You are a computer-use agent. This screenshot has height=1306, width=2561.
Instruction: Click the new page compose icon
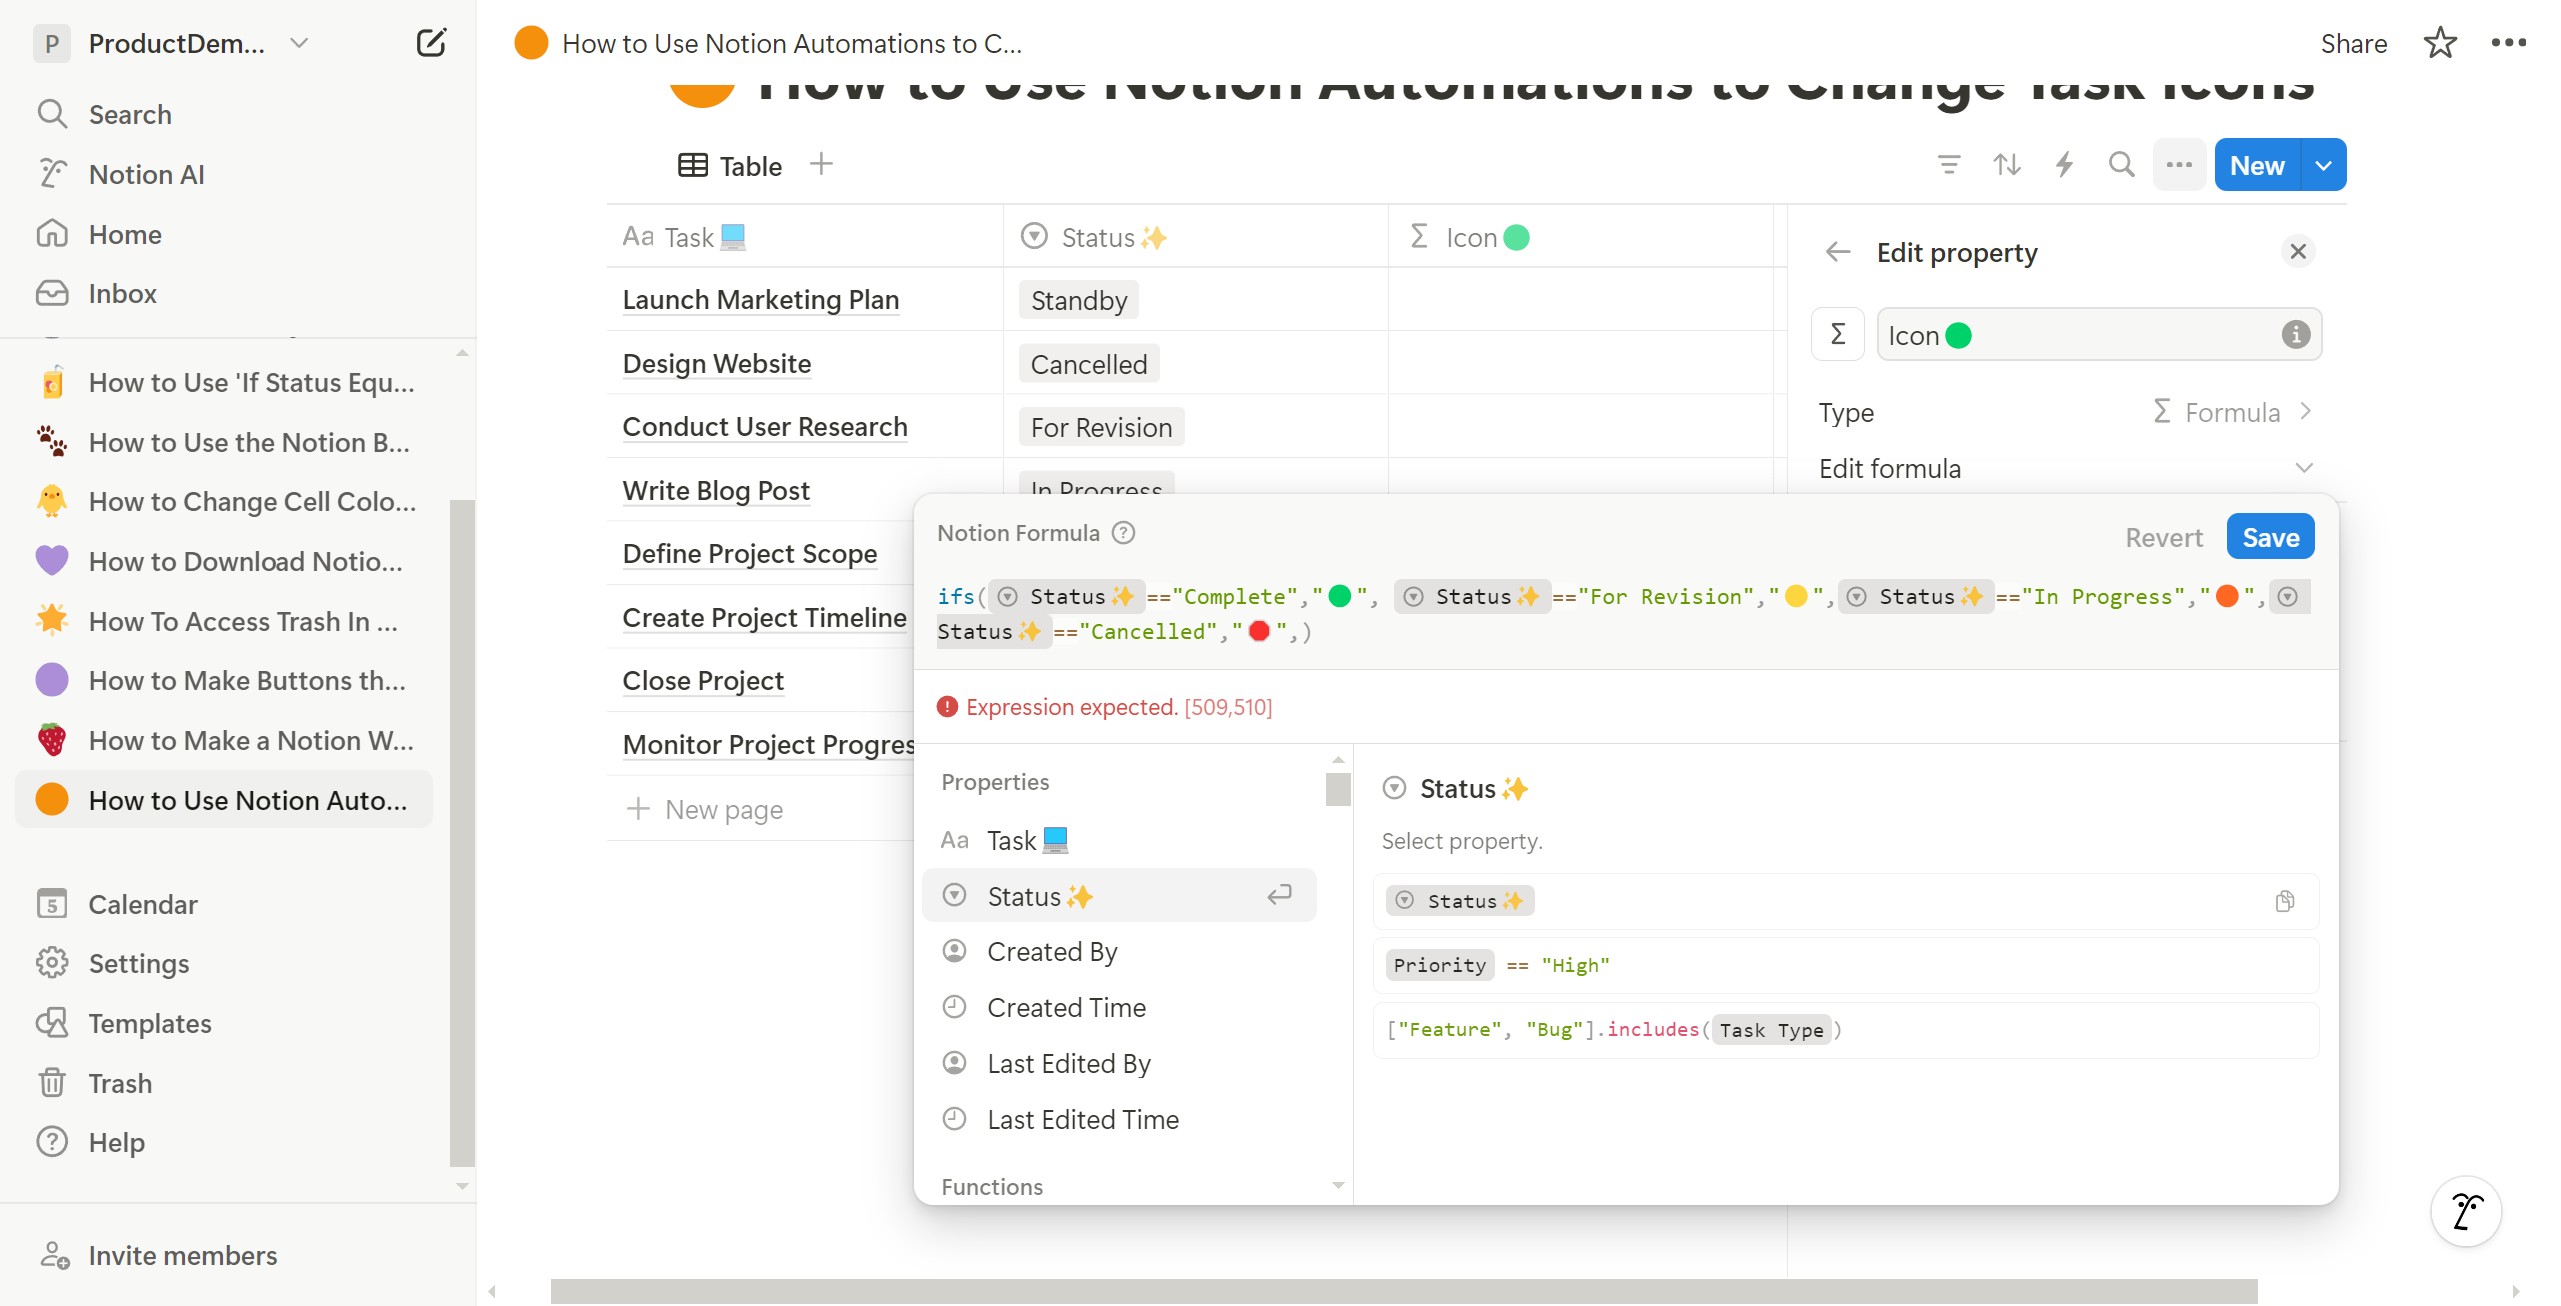[x=430, y=43]
